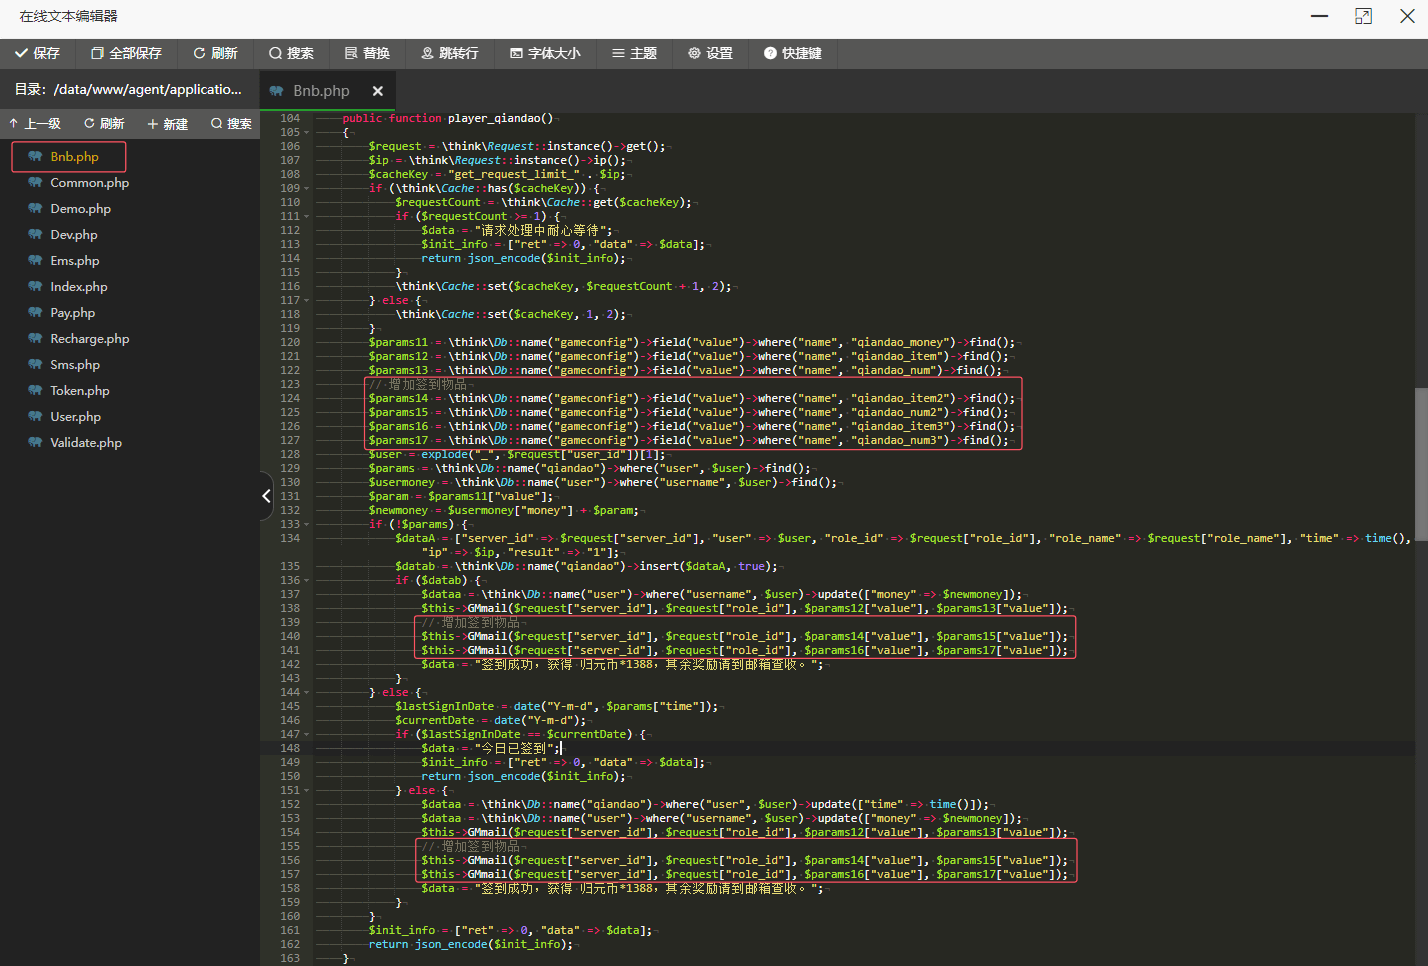1428x966 pixels.
Task: Open Recharge.php from the file list
Action: pos(89,339)
